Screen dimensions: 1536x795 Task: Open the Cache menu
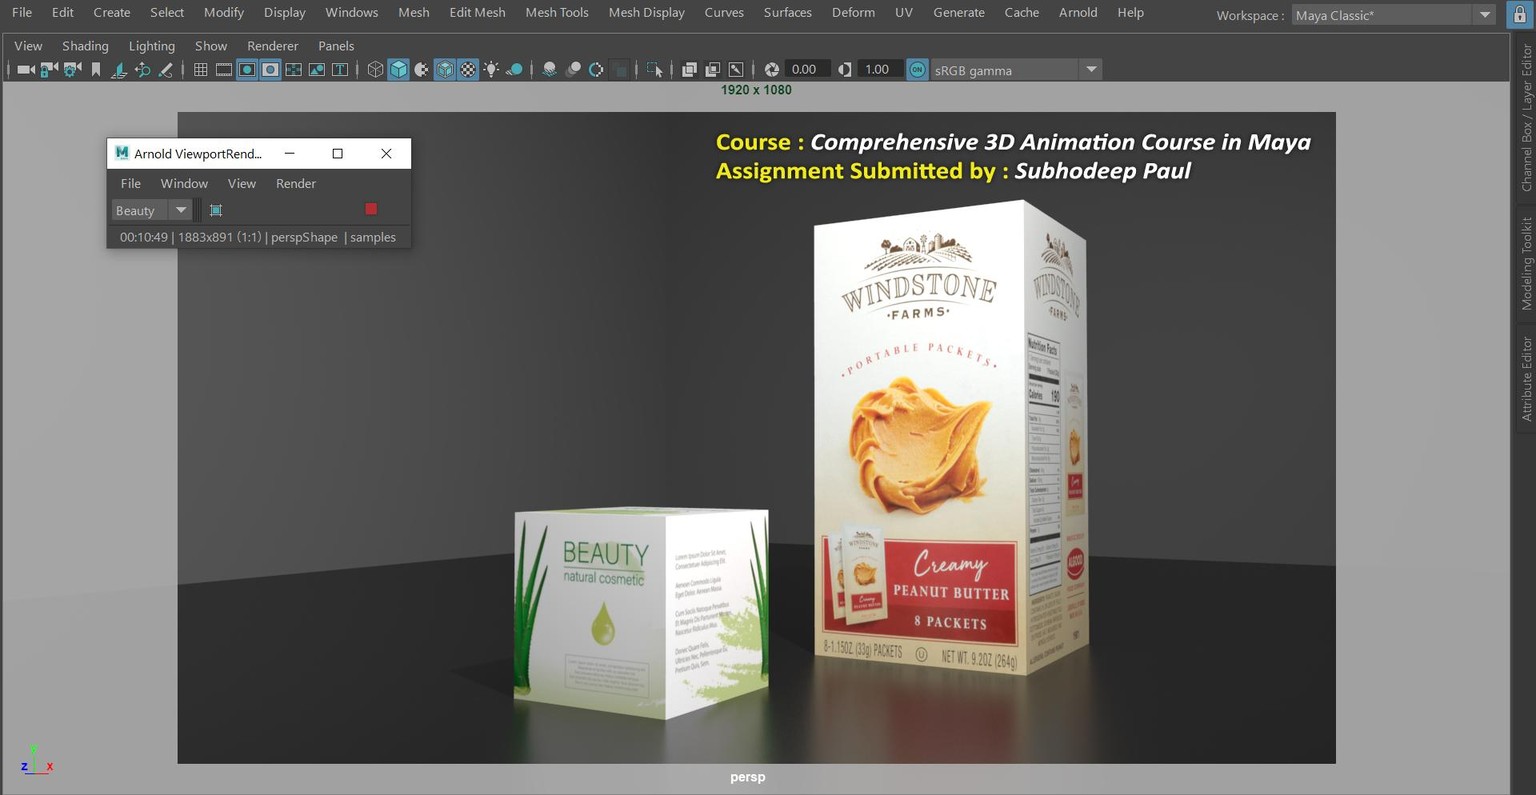tap(1022, 12)
